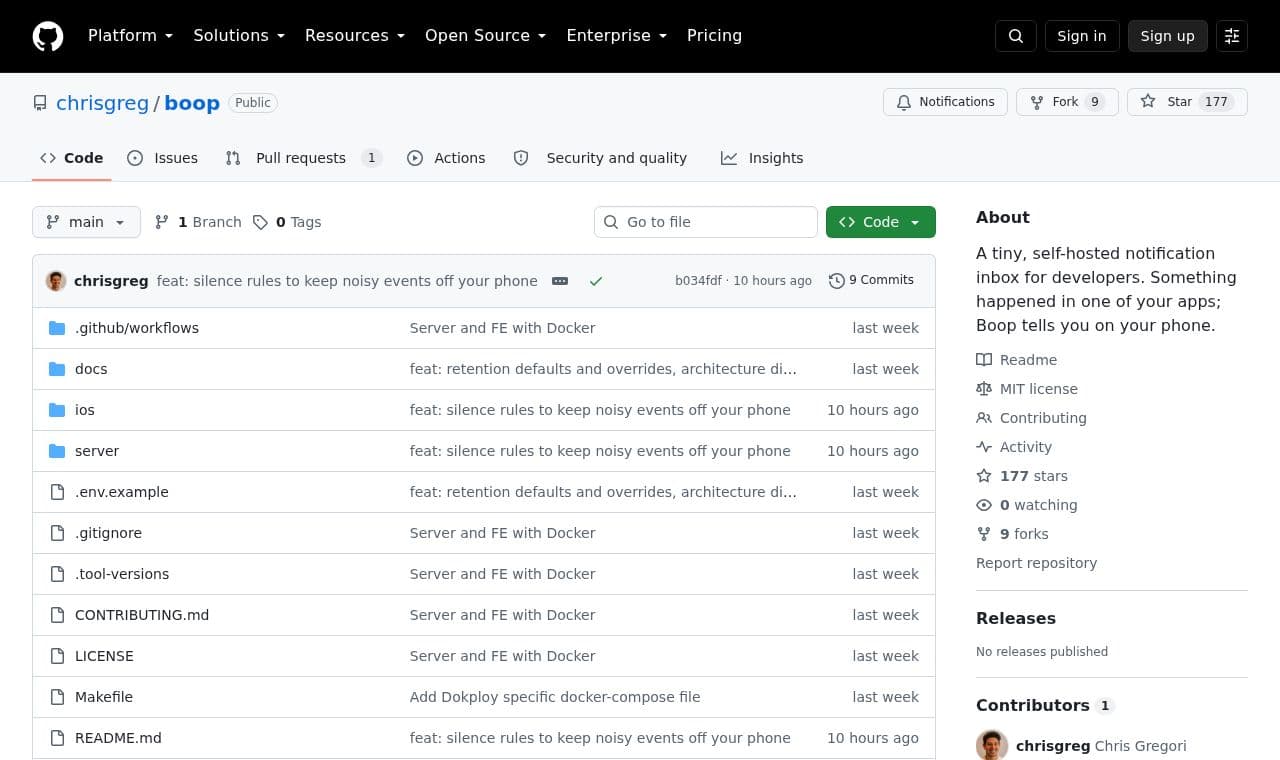Expand the green Code dropdown button
Viewport: 1280px width, 760px height.
coord(881,222)
